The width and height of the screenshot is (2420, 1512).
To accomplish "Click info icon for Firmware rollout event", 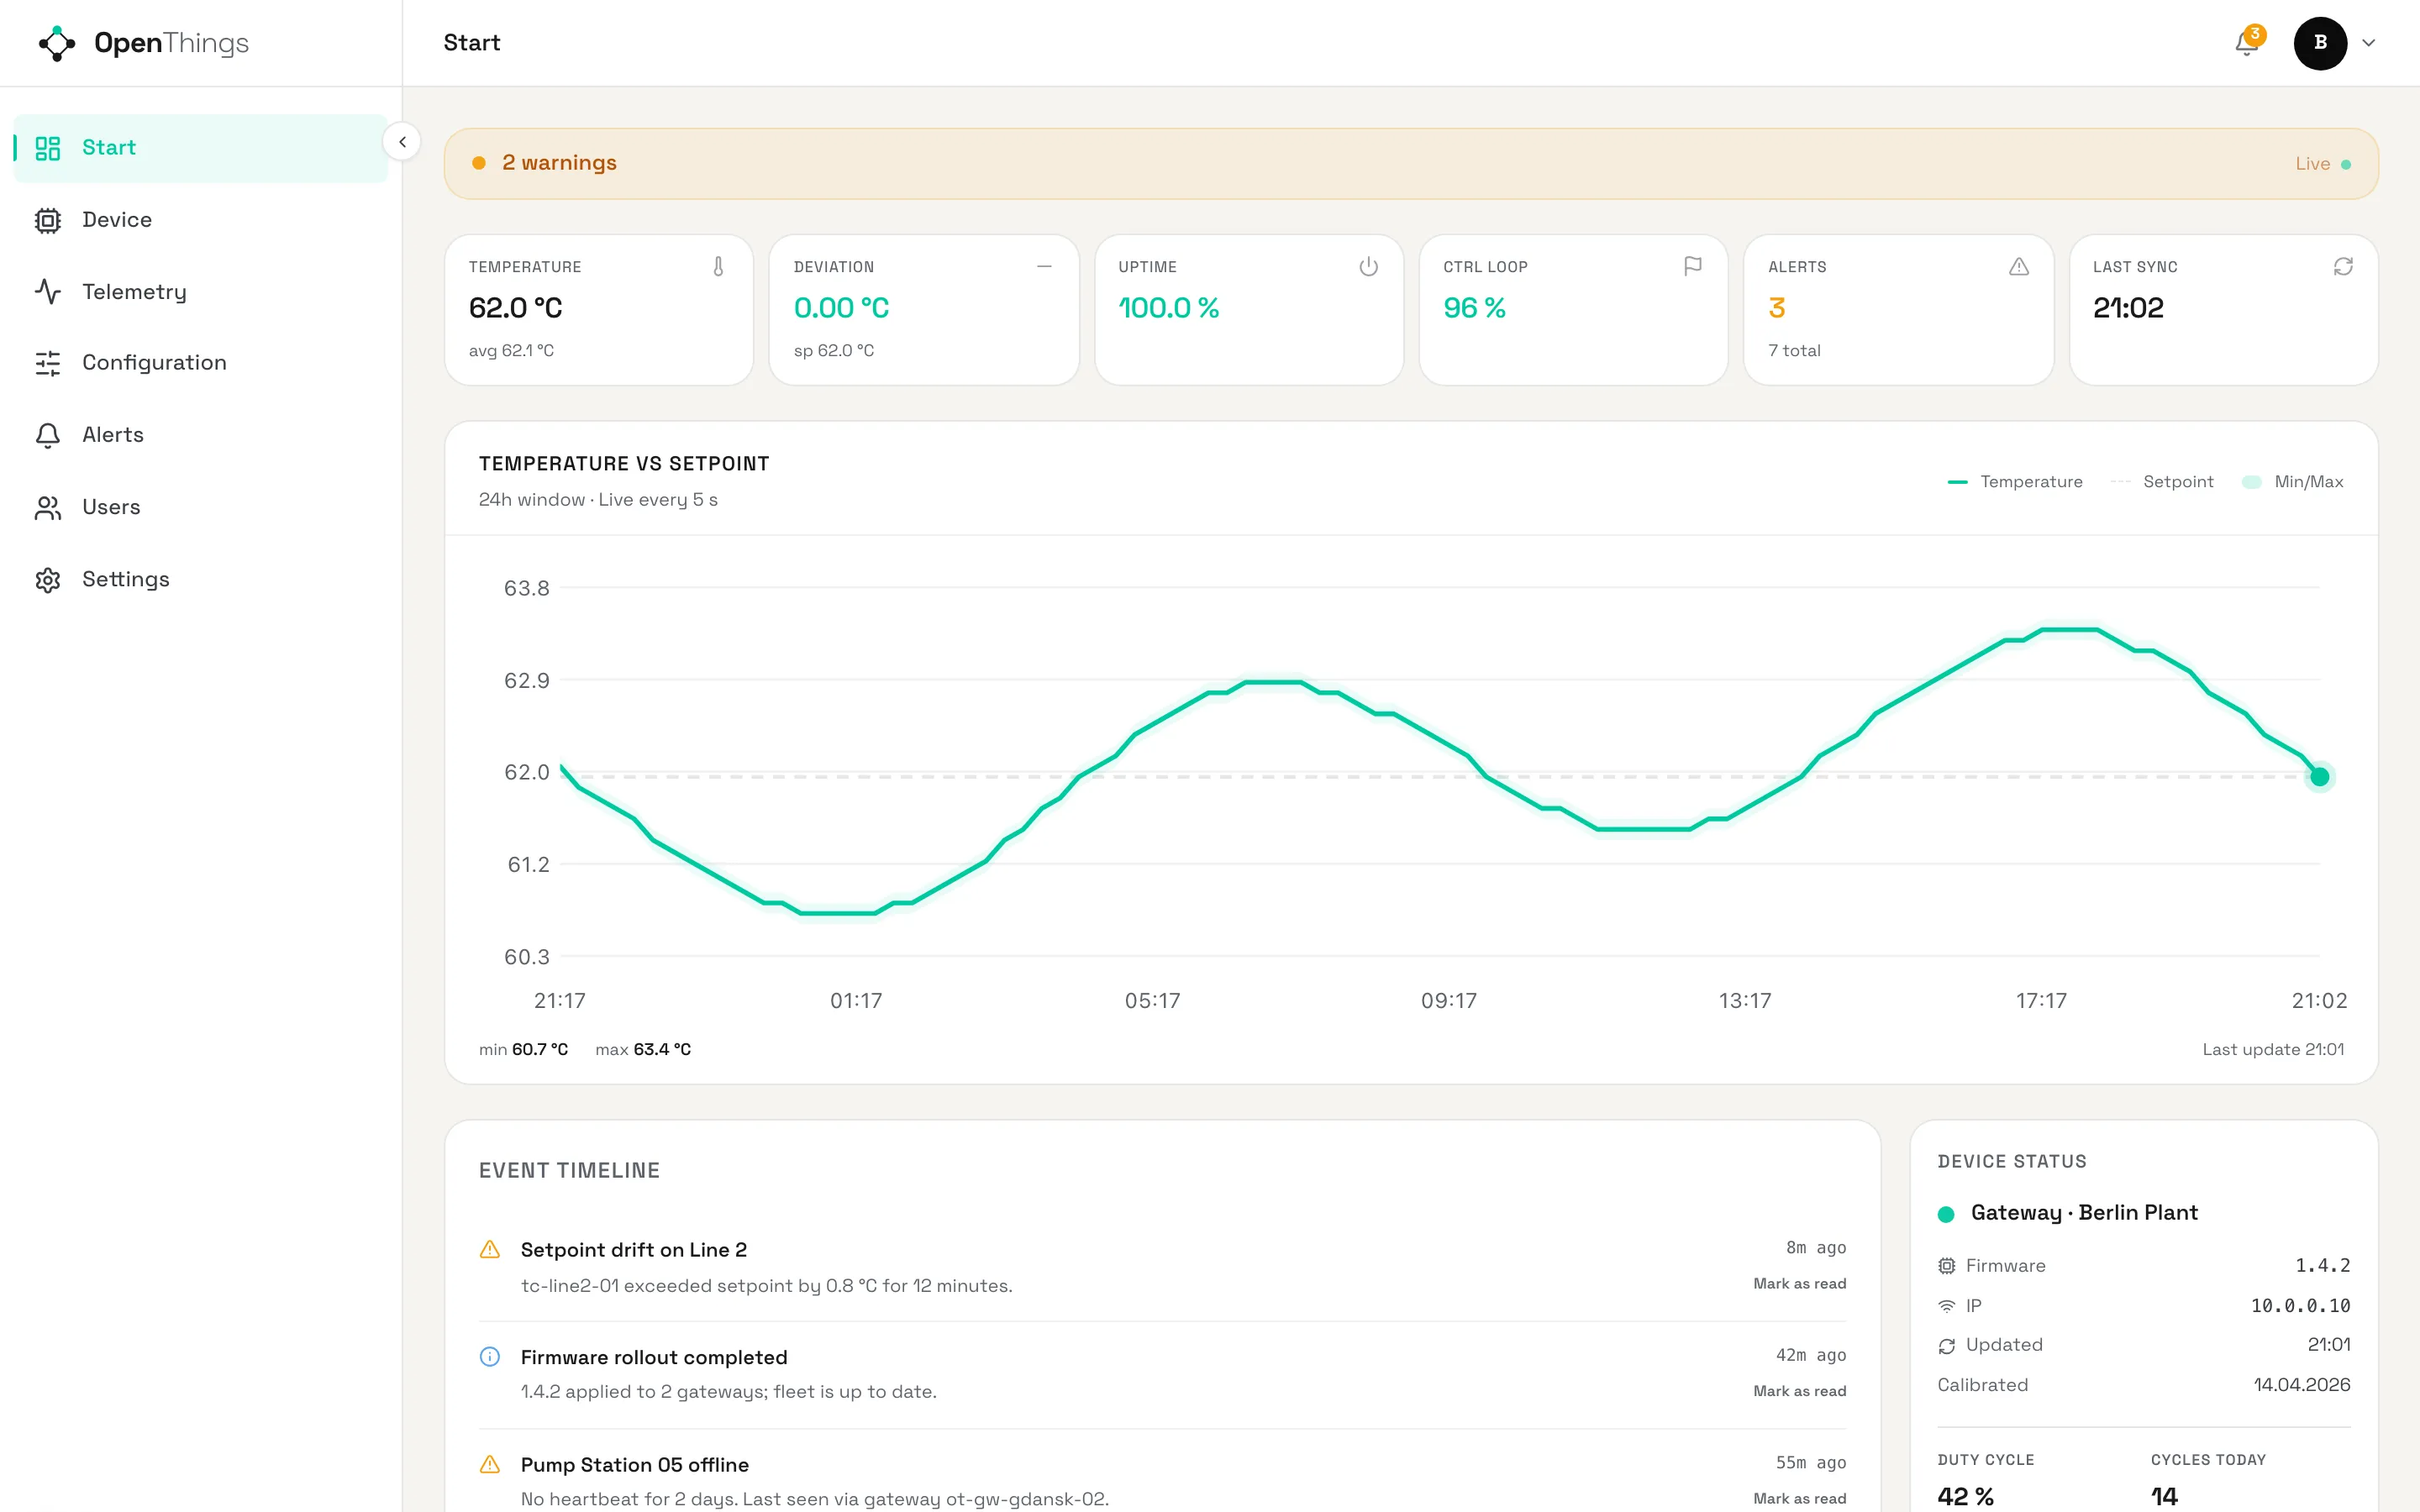I will click(x=490, y=1357).
